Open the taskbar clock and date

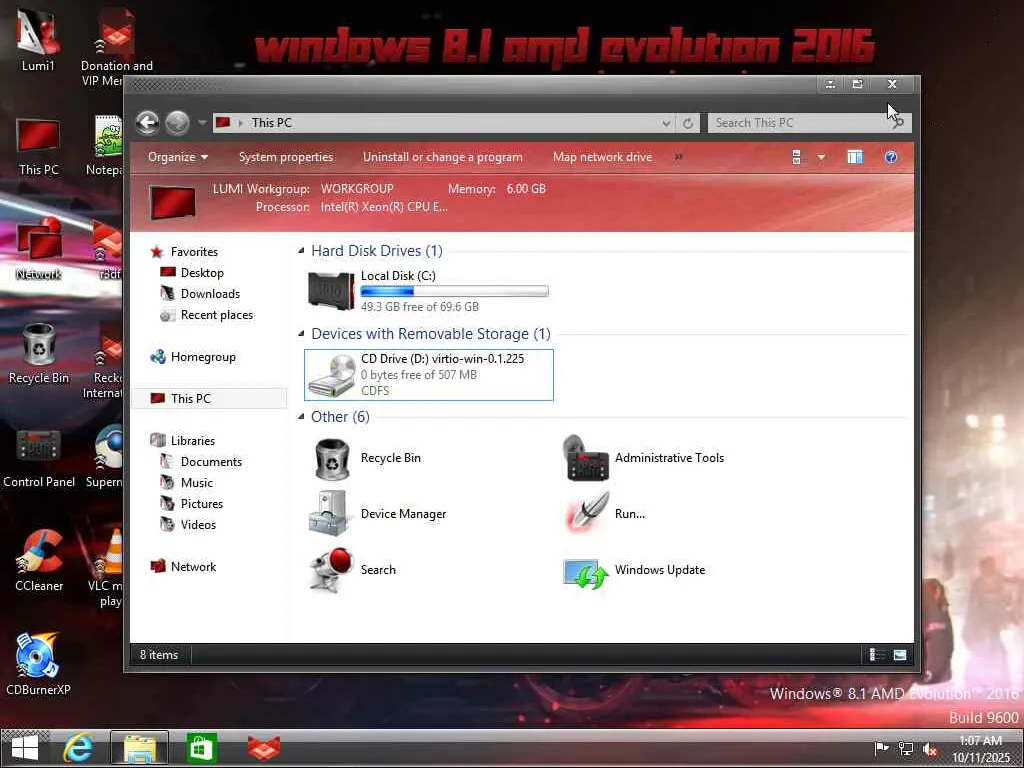click(981, 749)
